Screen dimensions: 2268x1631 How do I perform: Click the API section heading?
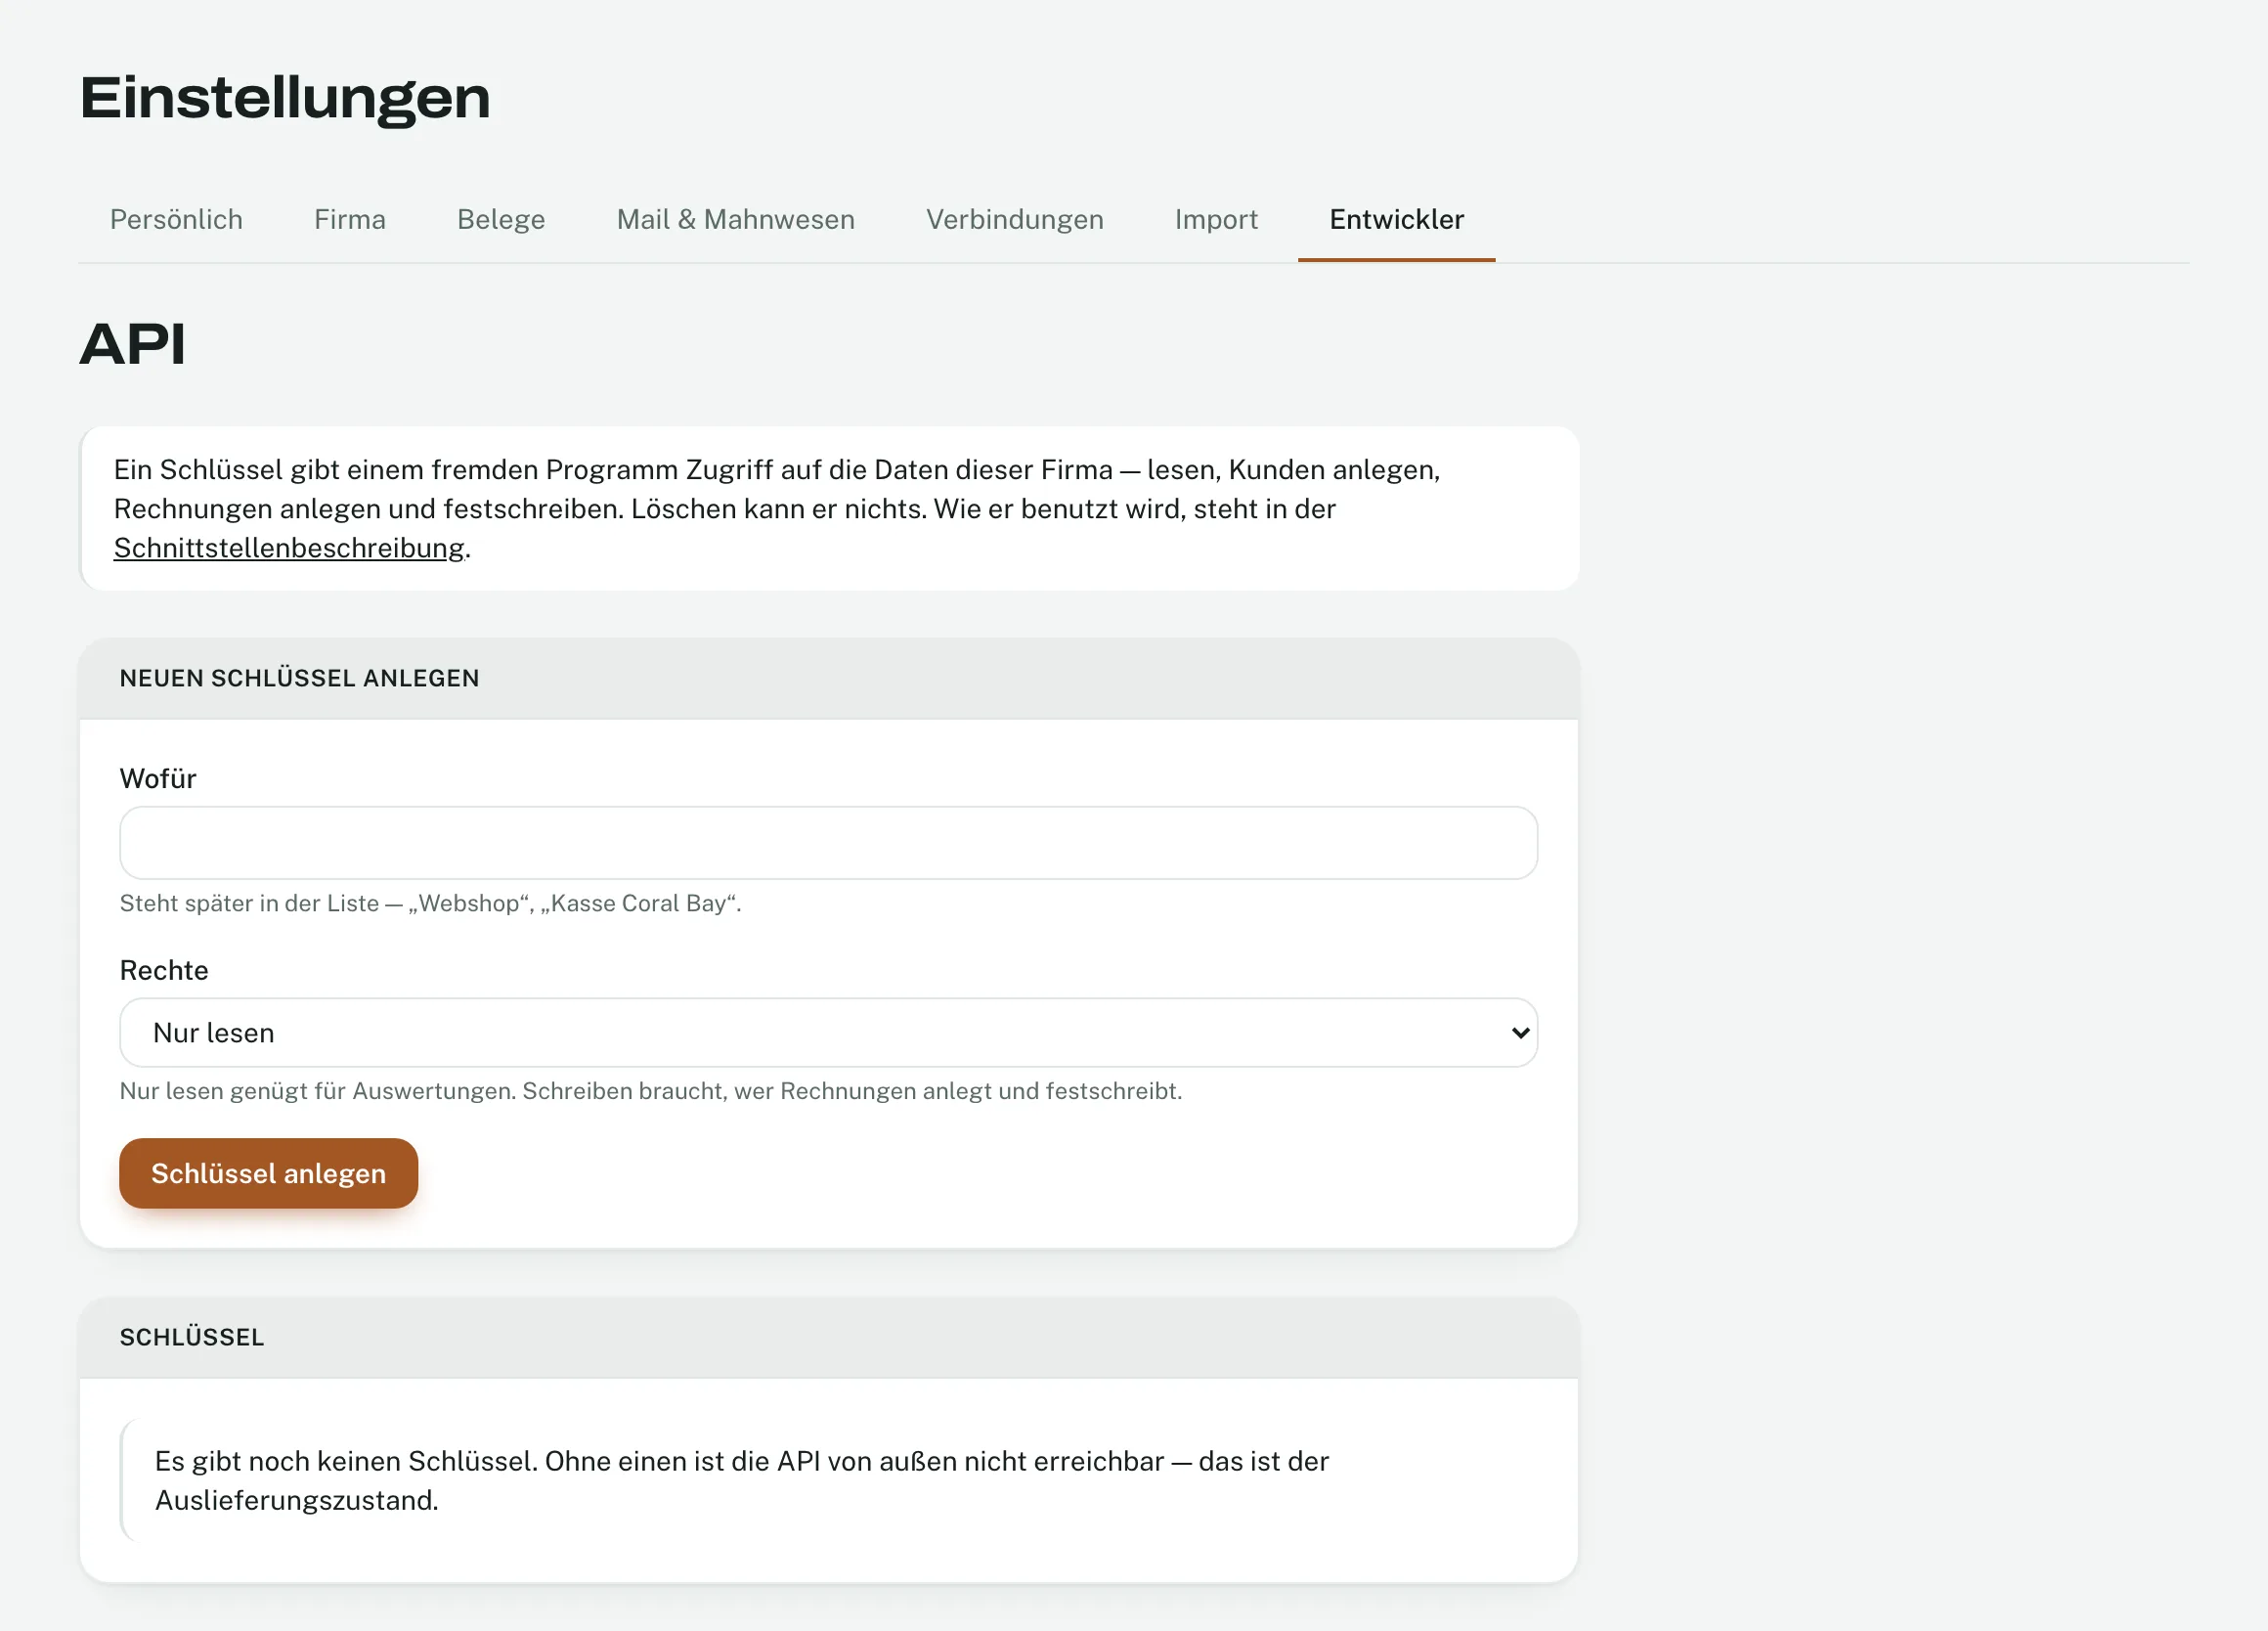[132, 344]
